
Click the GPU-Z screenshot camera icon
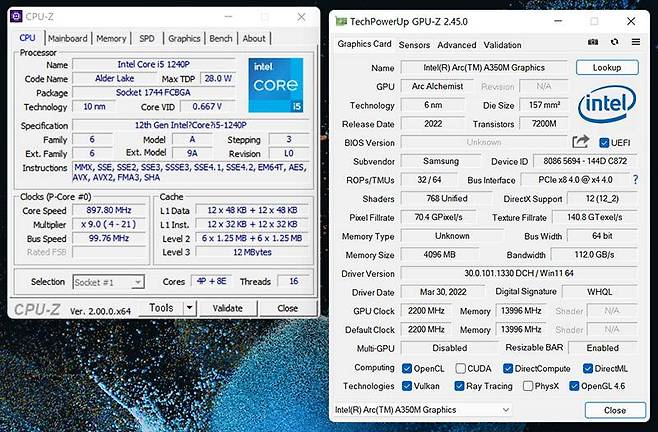(x=593, y=42)
